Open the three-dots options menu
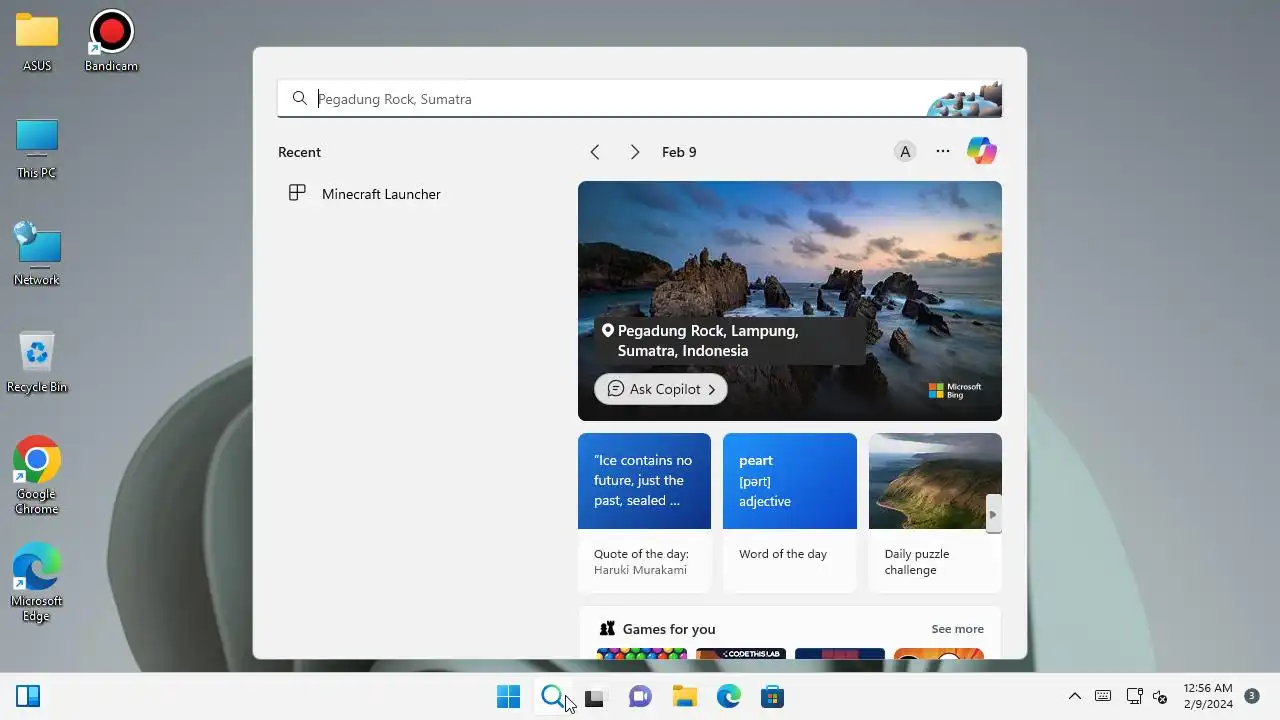Screen dimensions: 1280x720 tap(943, 151)
